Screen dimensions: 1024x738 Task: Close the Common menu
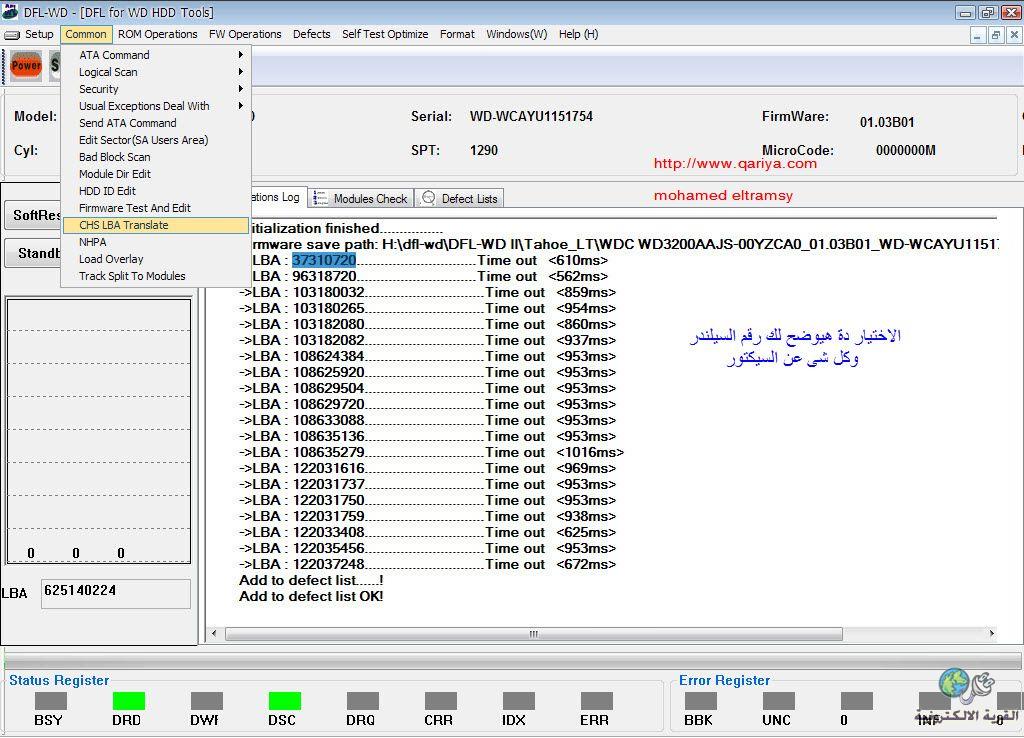86,34
